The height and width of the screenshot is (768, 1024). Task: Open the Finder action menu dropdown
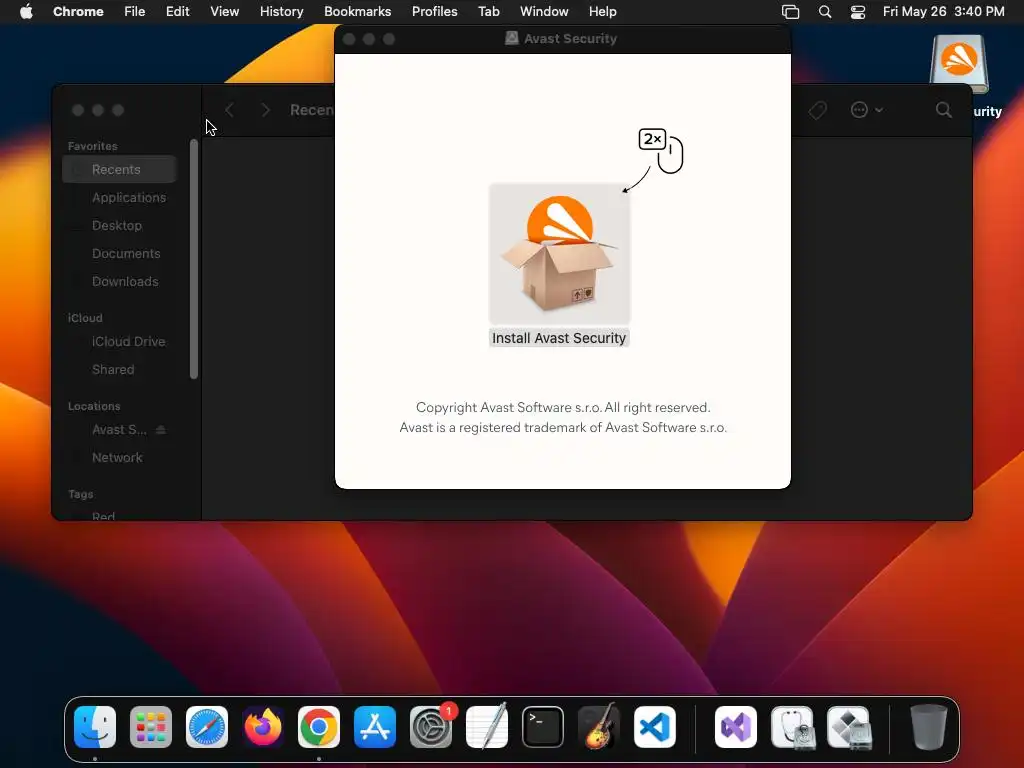tap(867, 110)
